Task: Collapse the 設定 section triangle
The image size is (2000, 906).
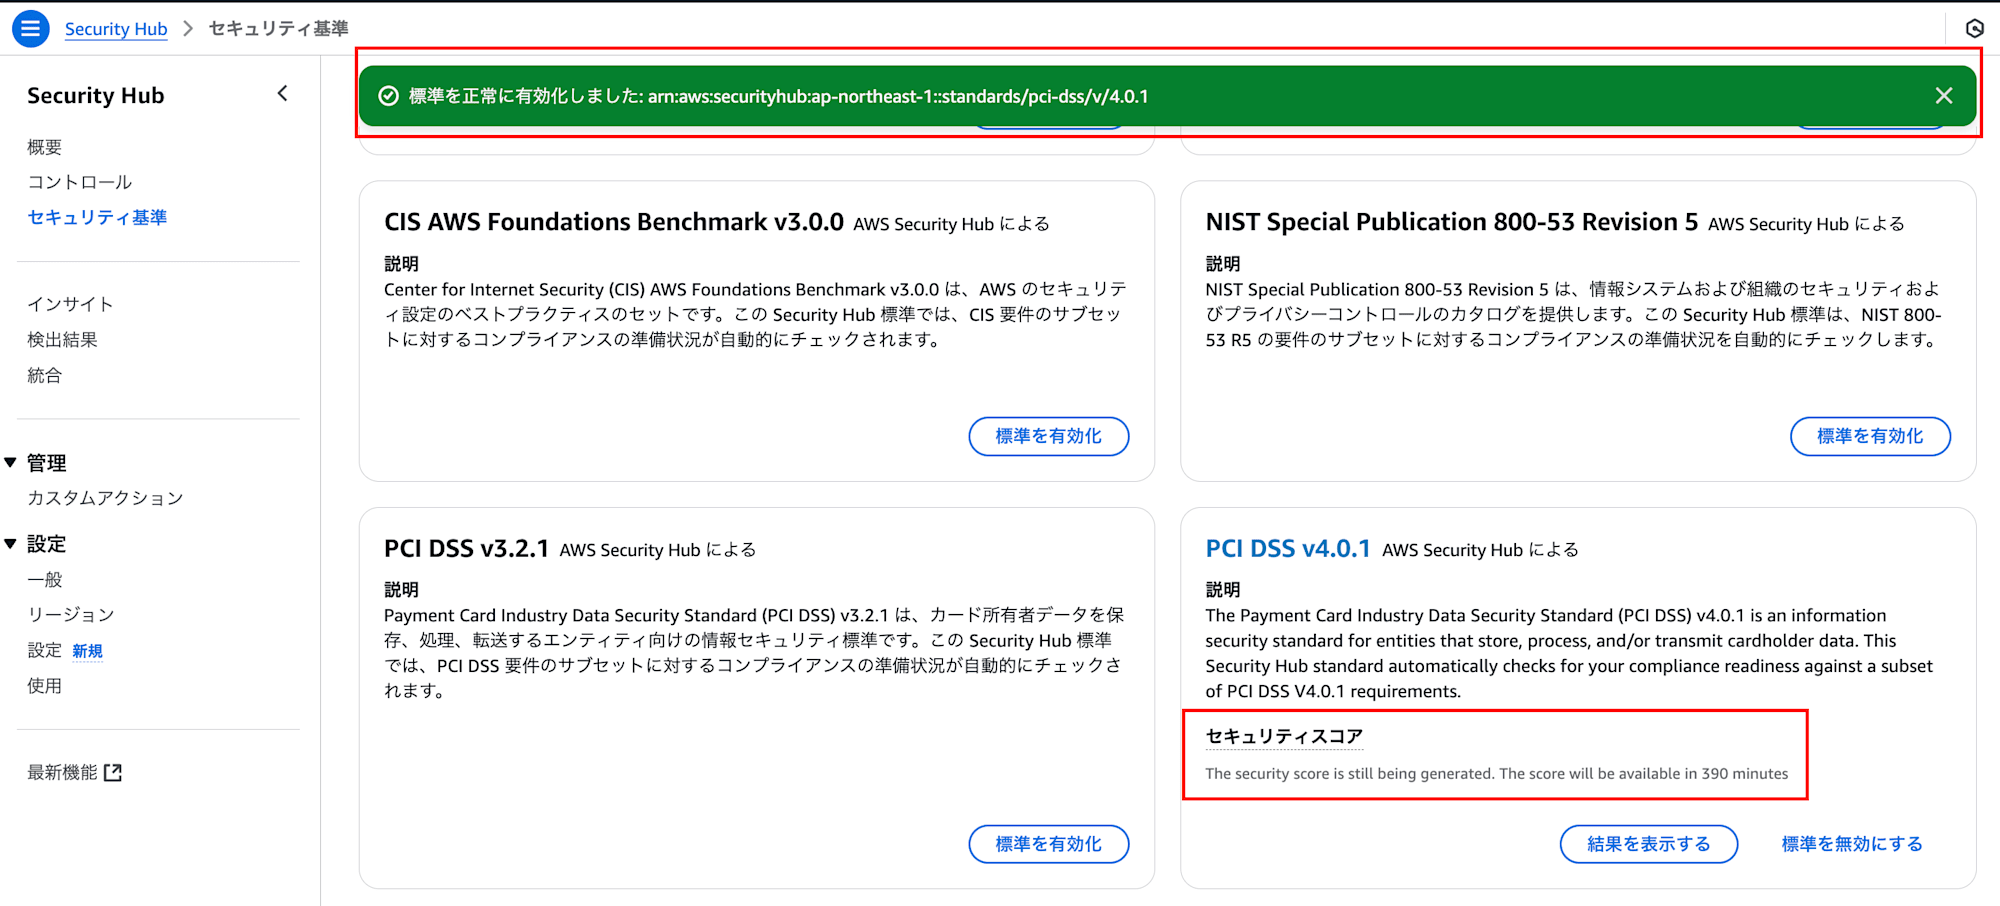Action: coord(10,543)
